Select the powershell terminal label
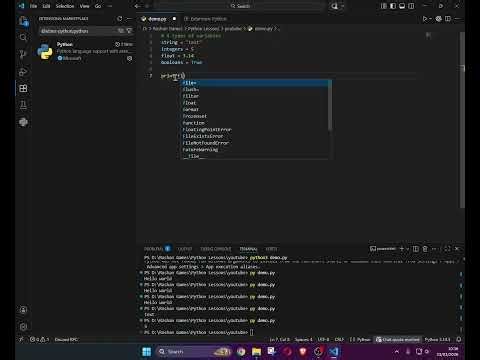The width and height of the screenshot is (480, 360). coord(383,249)
